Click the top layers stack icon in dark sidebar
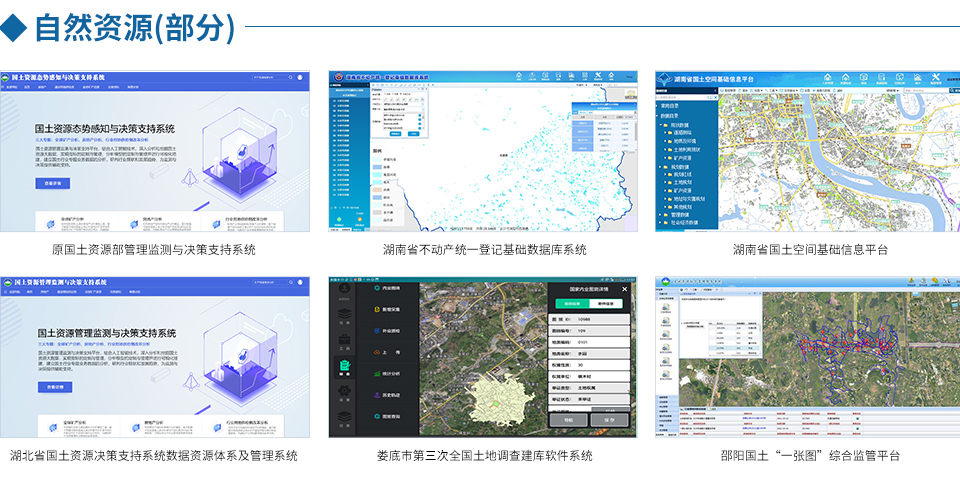 [343, 313]
